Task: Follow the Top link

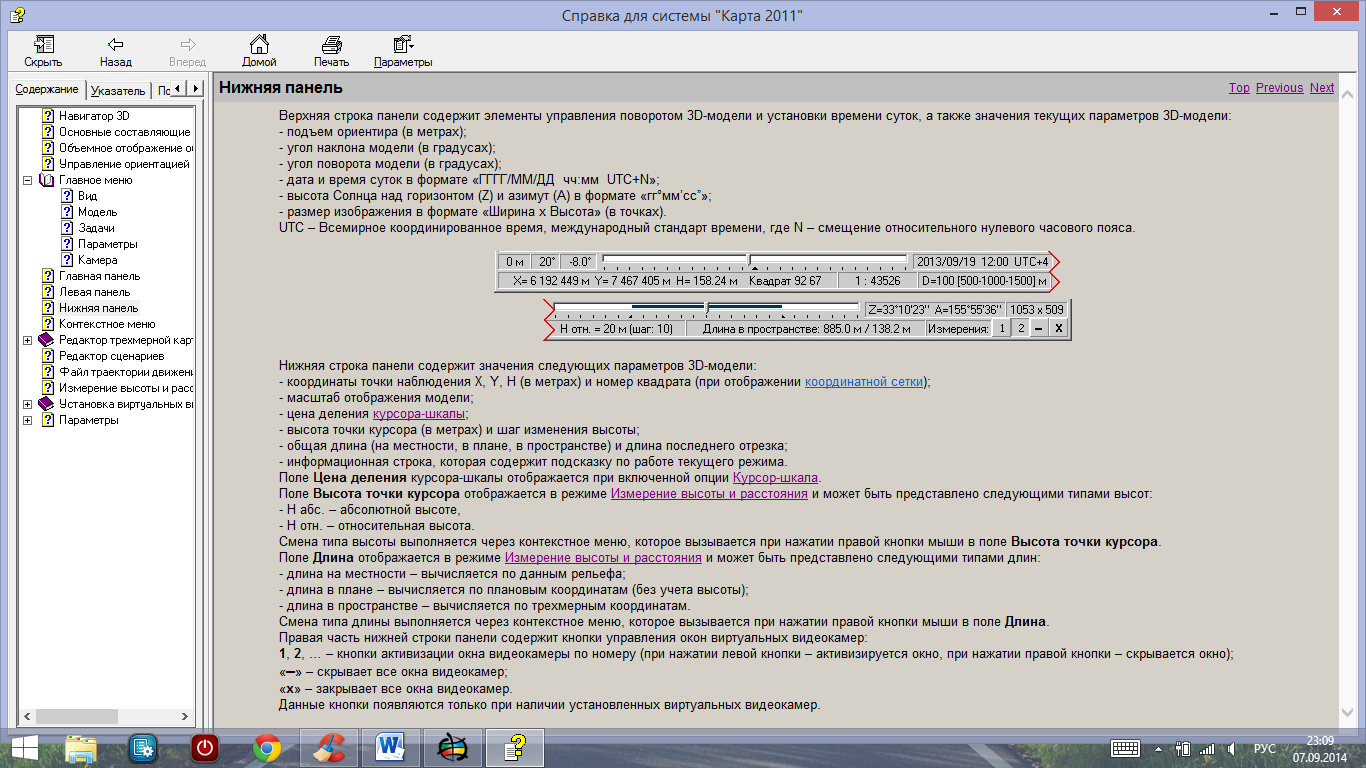Action: [1239, 88]
